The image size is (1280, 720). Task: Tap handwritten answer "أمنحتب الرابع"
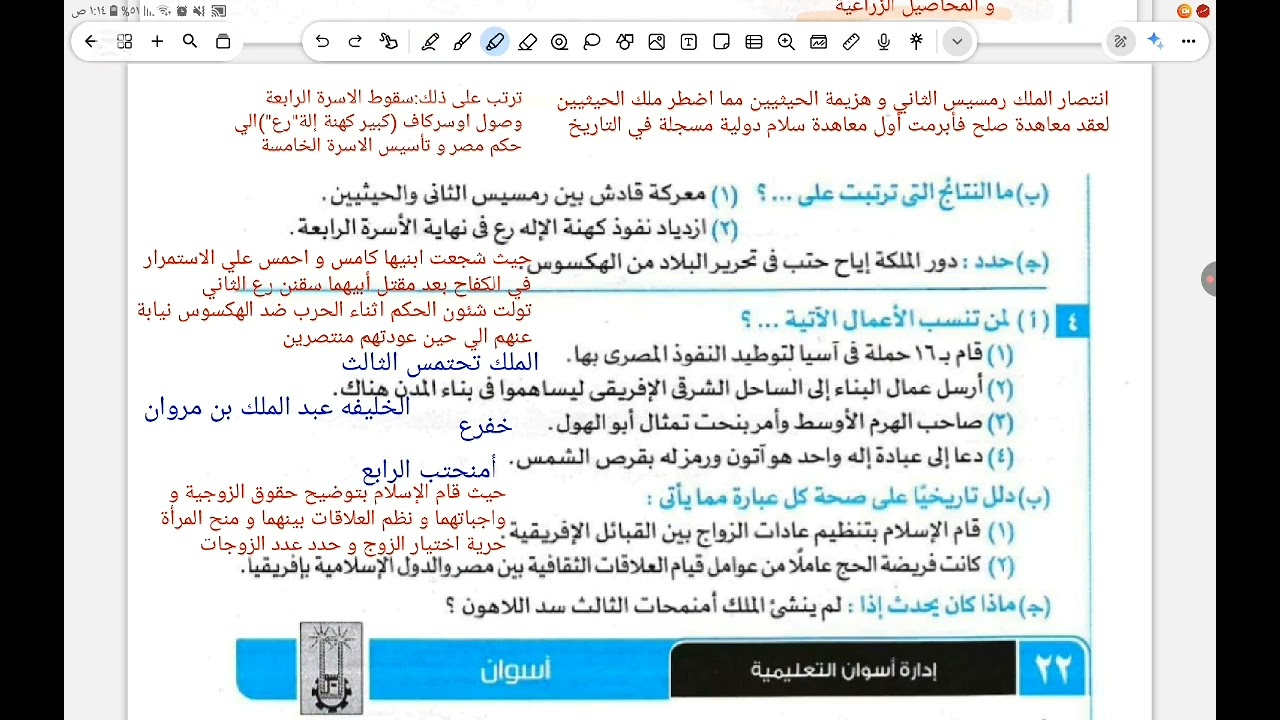point(429,469)
